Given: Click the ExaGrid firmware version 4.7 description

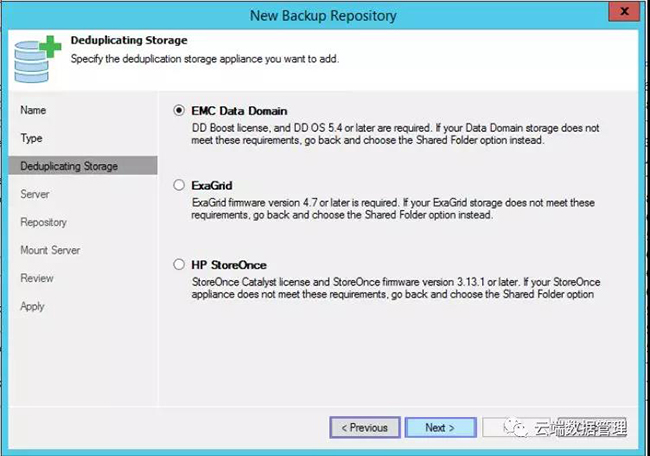Looking at the screenshot, I should 393,209.
